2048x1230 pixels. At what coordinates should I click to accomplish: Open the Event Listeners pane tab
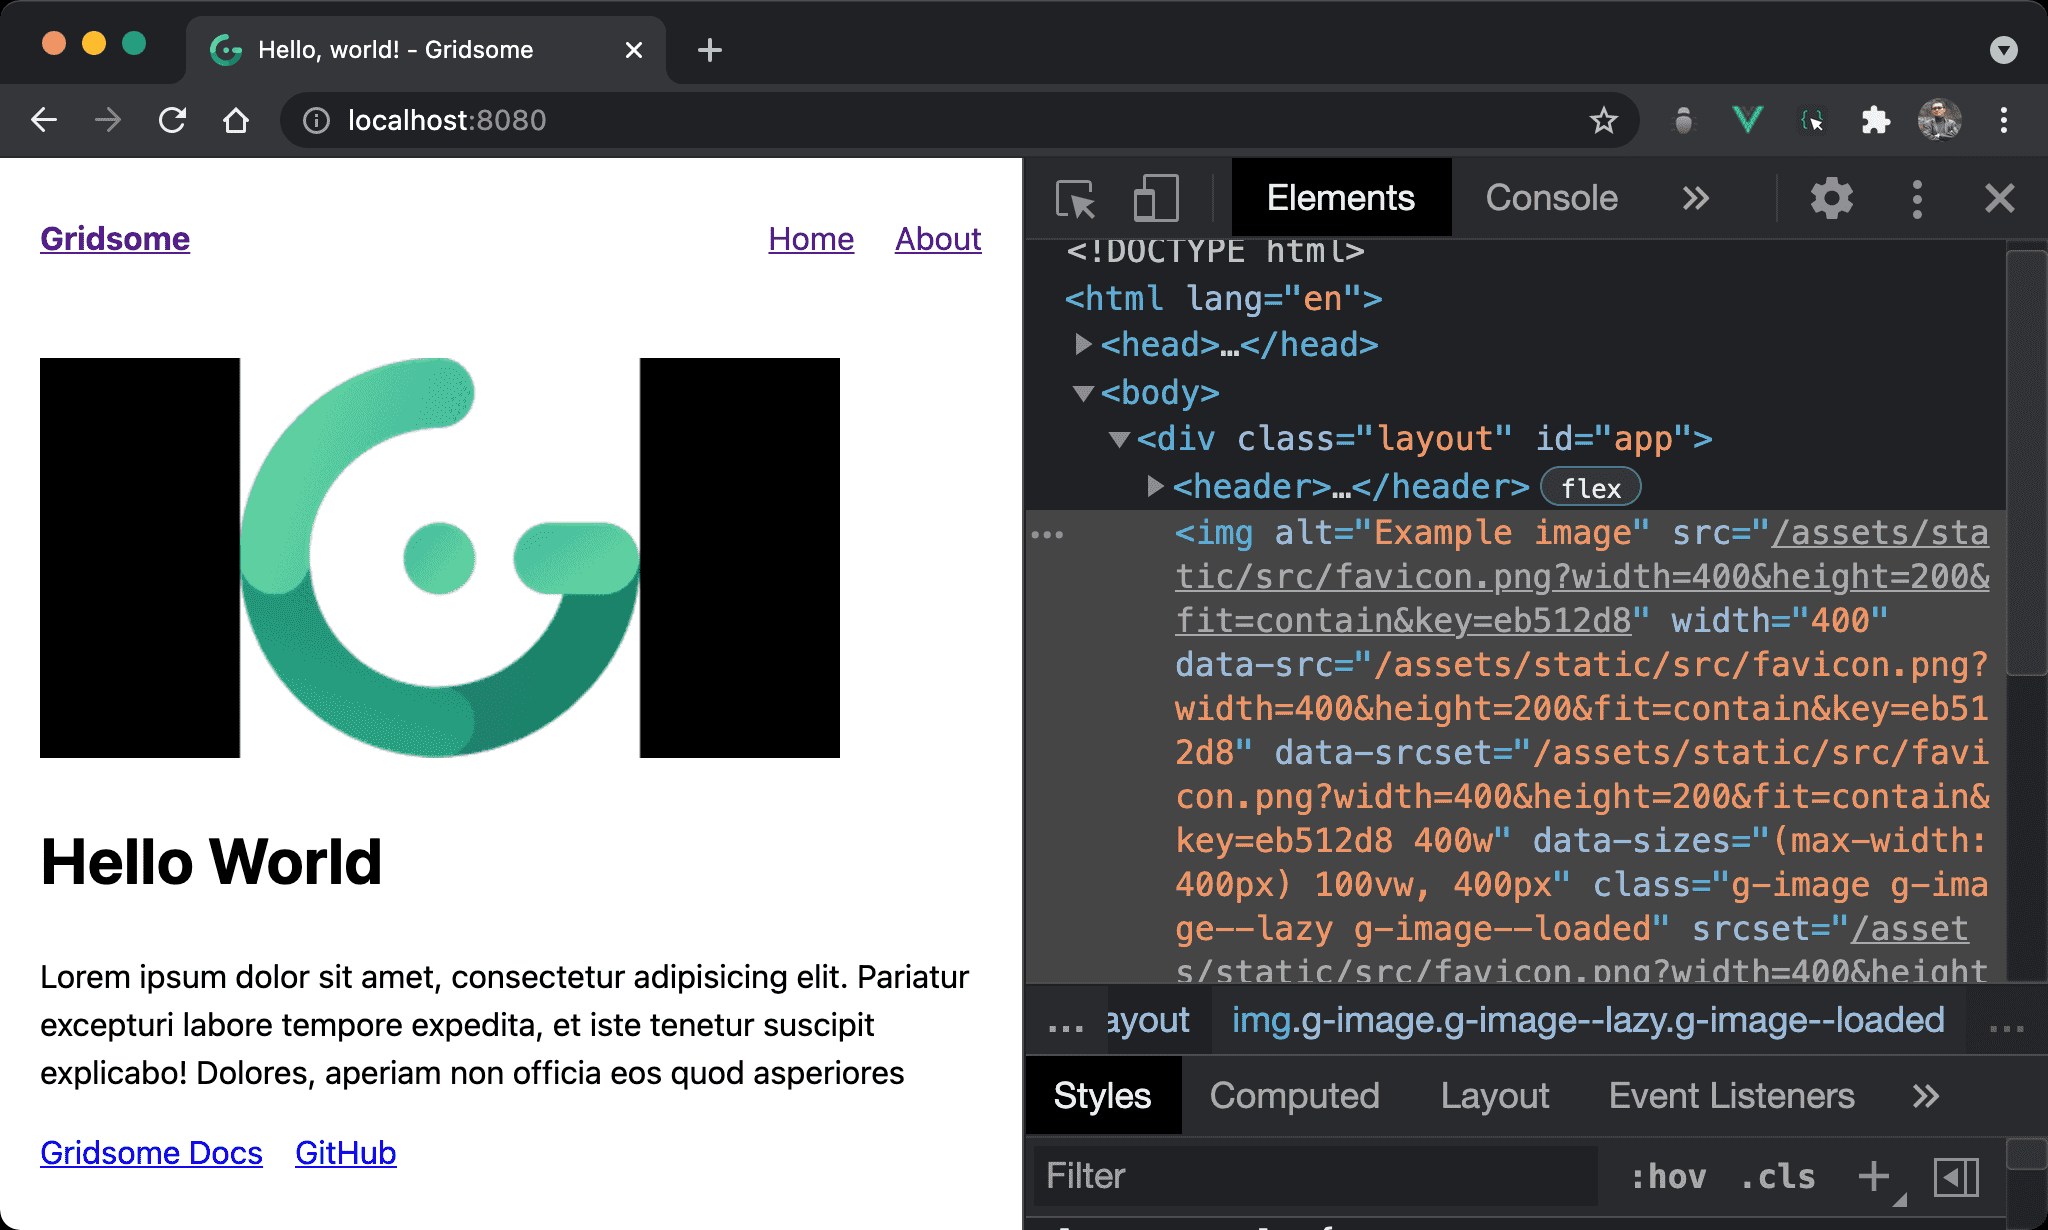coord(1732,1096)
